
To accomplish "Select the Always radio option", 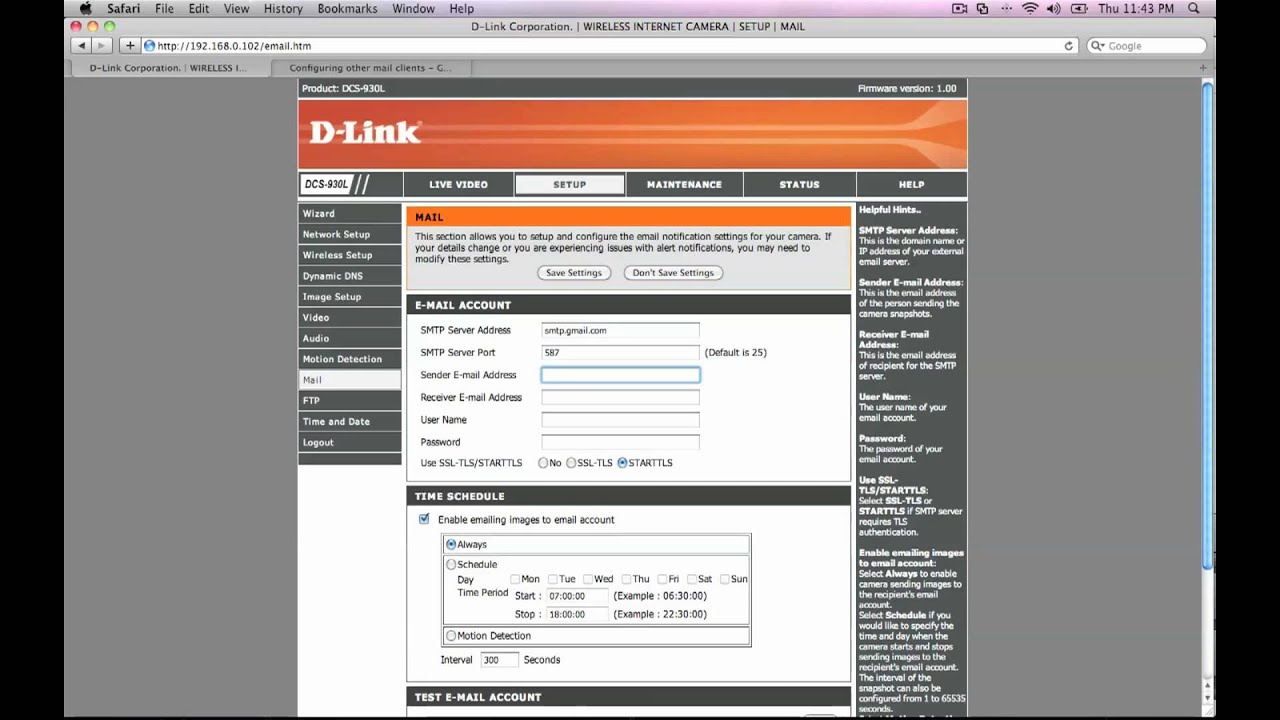I will pyautogui.click(x=451, y=544).
